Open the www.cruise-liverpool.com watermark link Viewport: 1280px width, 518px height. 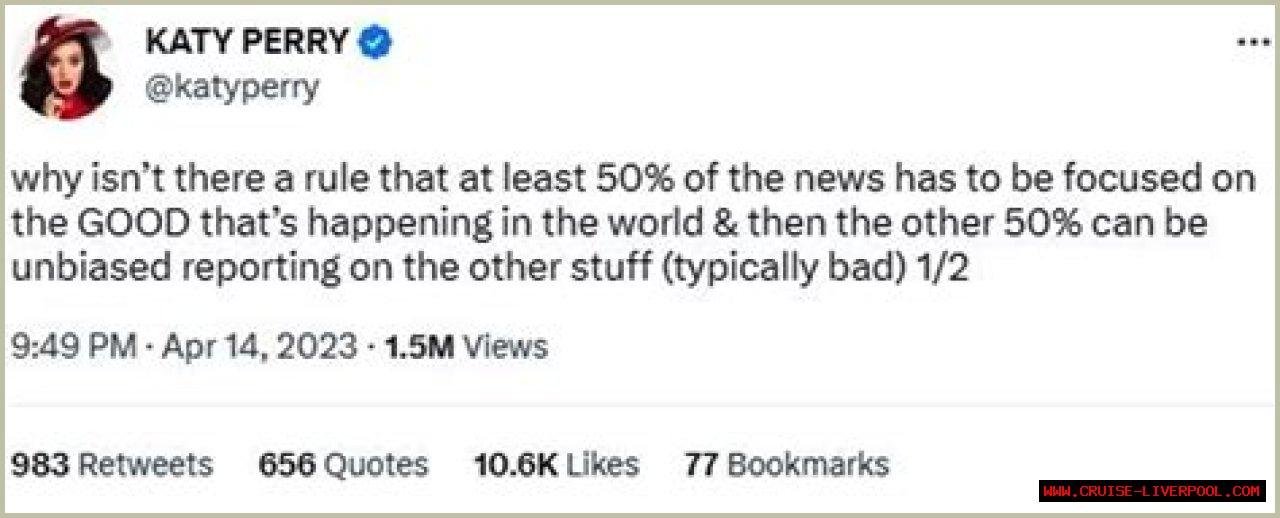click(x=1152, y=491)
